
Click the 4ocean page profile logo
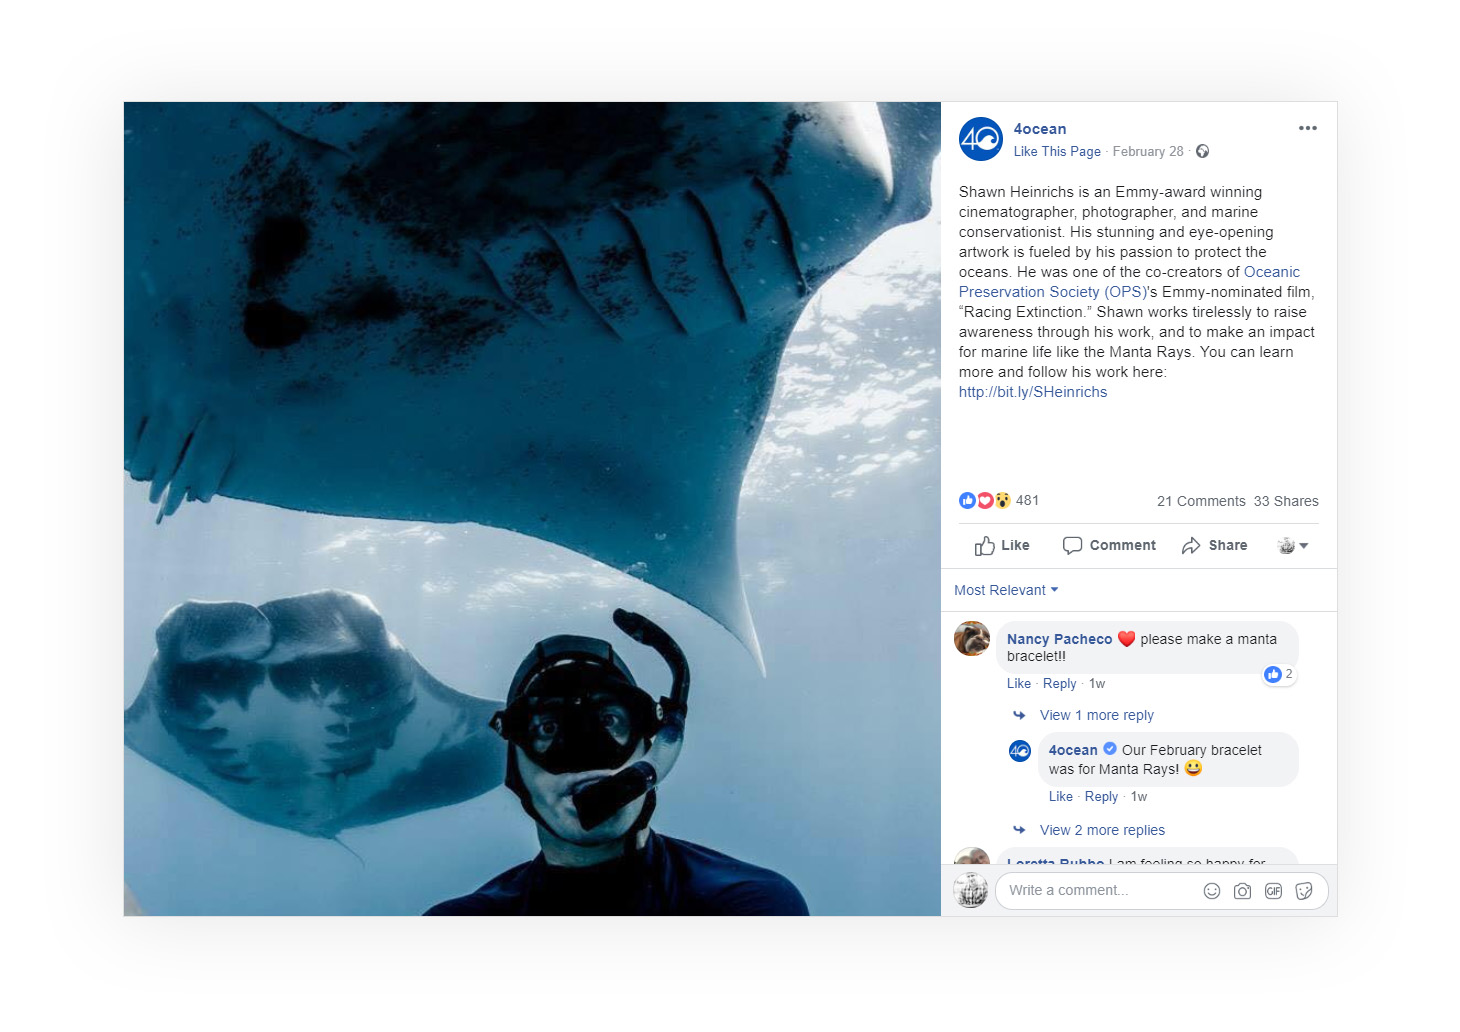[980, 139]
